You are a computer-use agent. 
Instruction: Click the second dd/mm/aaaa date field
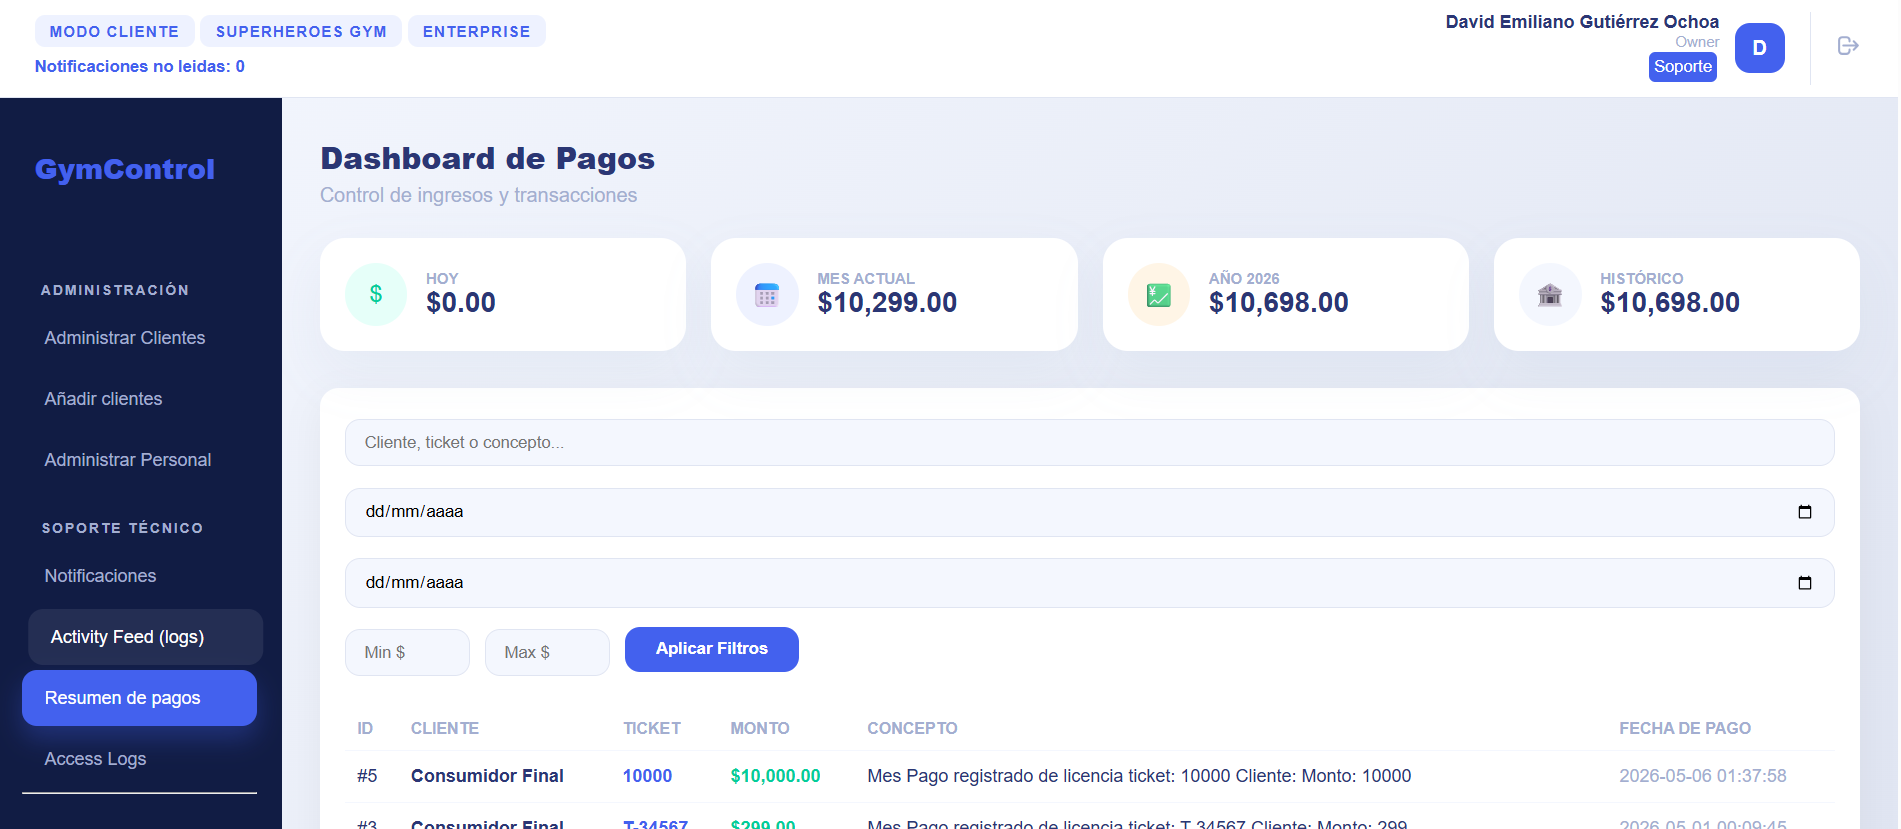point(1089,583)
